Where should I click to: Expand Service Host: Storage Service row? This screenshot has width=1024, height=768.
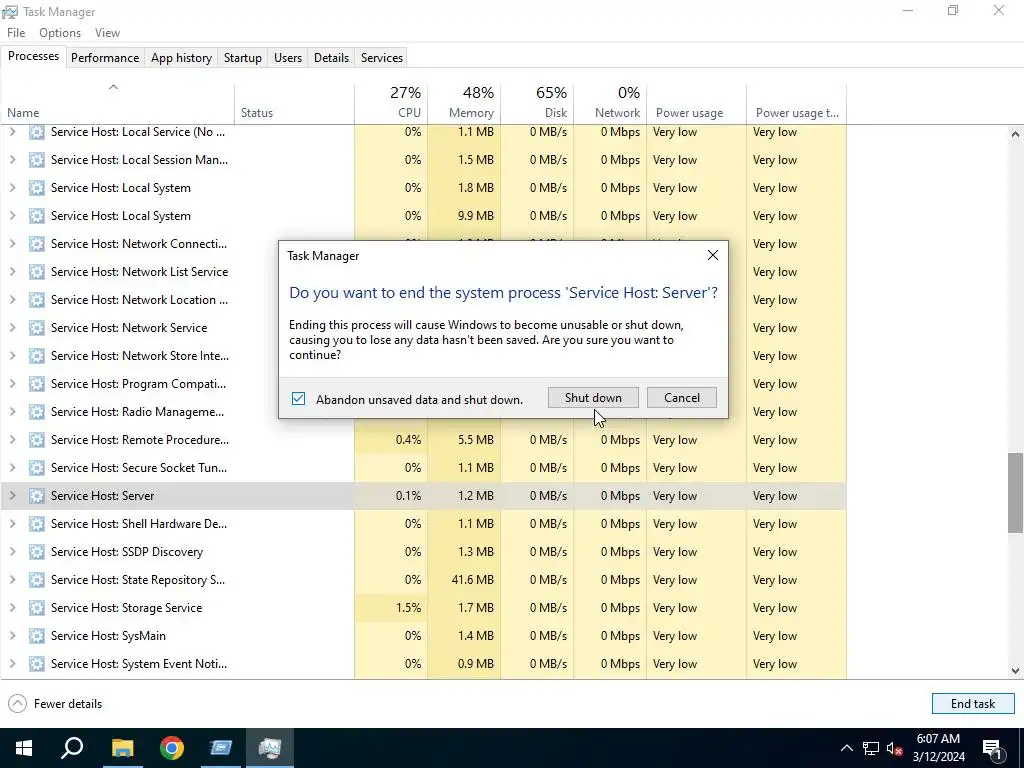(x=12, y=607)
